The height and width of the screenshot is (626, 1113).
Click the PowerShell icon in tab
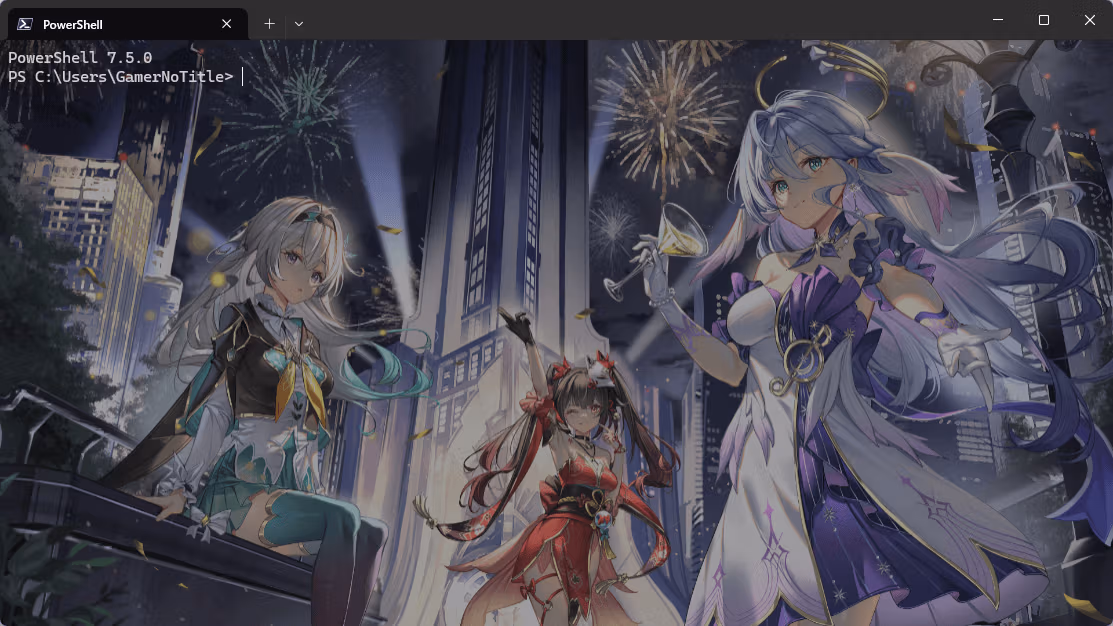[25, 24]
